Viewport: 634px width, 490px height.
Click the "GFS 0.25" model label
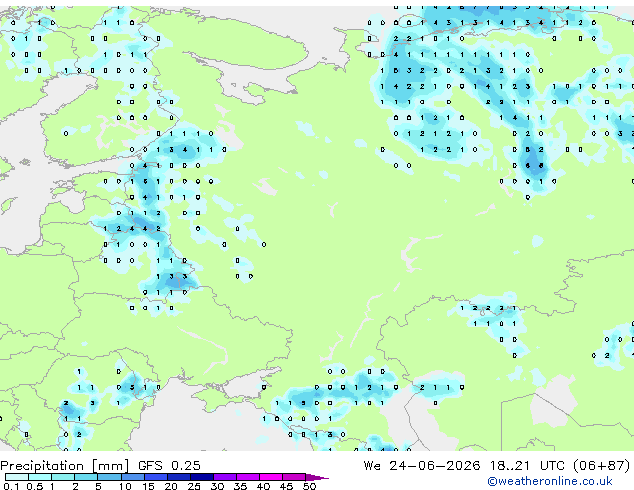tap(169, 465)
